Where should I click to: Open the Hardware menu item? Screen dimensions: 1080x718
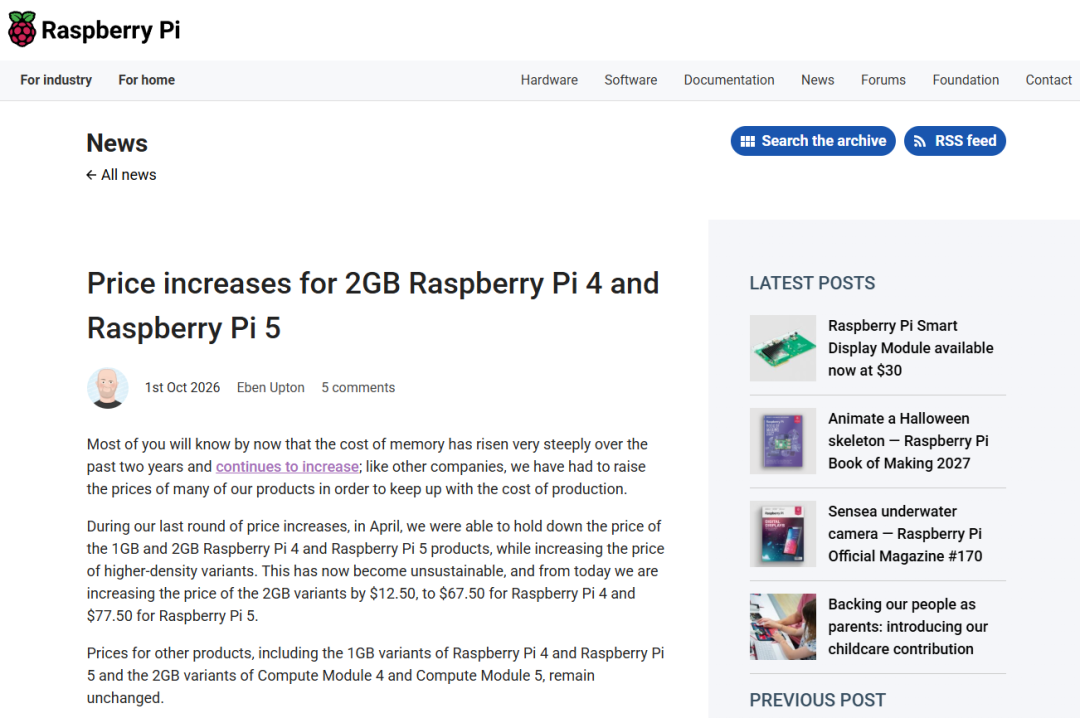click(x=549, y=80)
